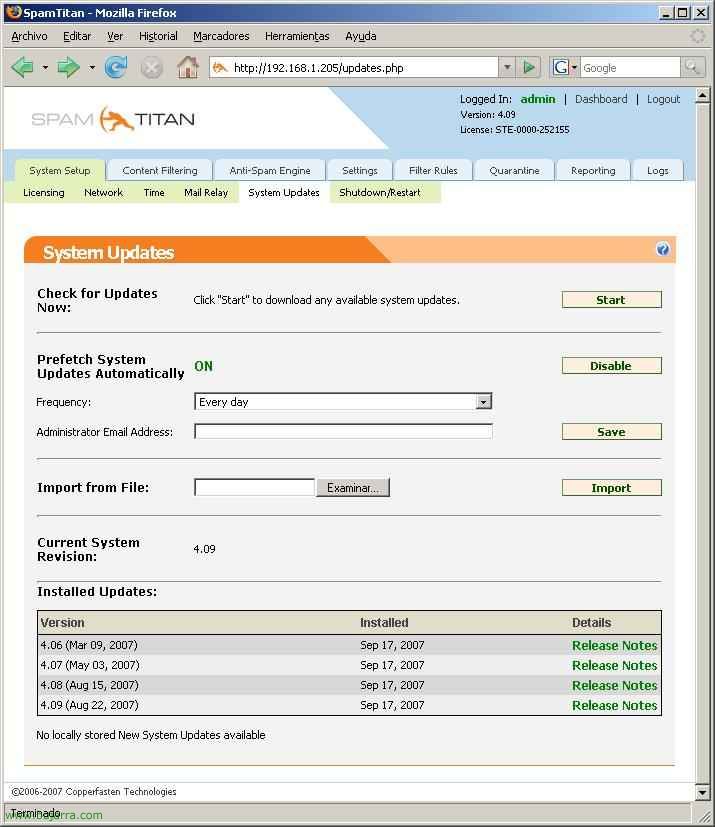Open Release Notes for version 4.08
The height and width of the screenshot is (827, 715).
(x=614, y=686)
